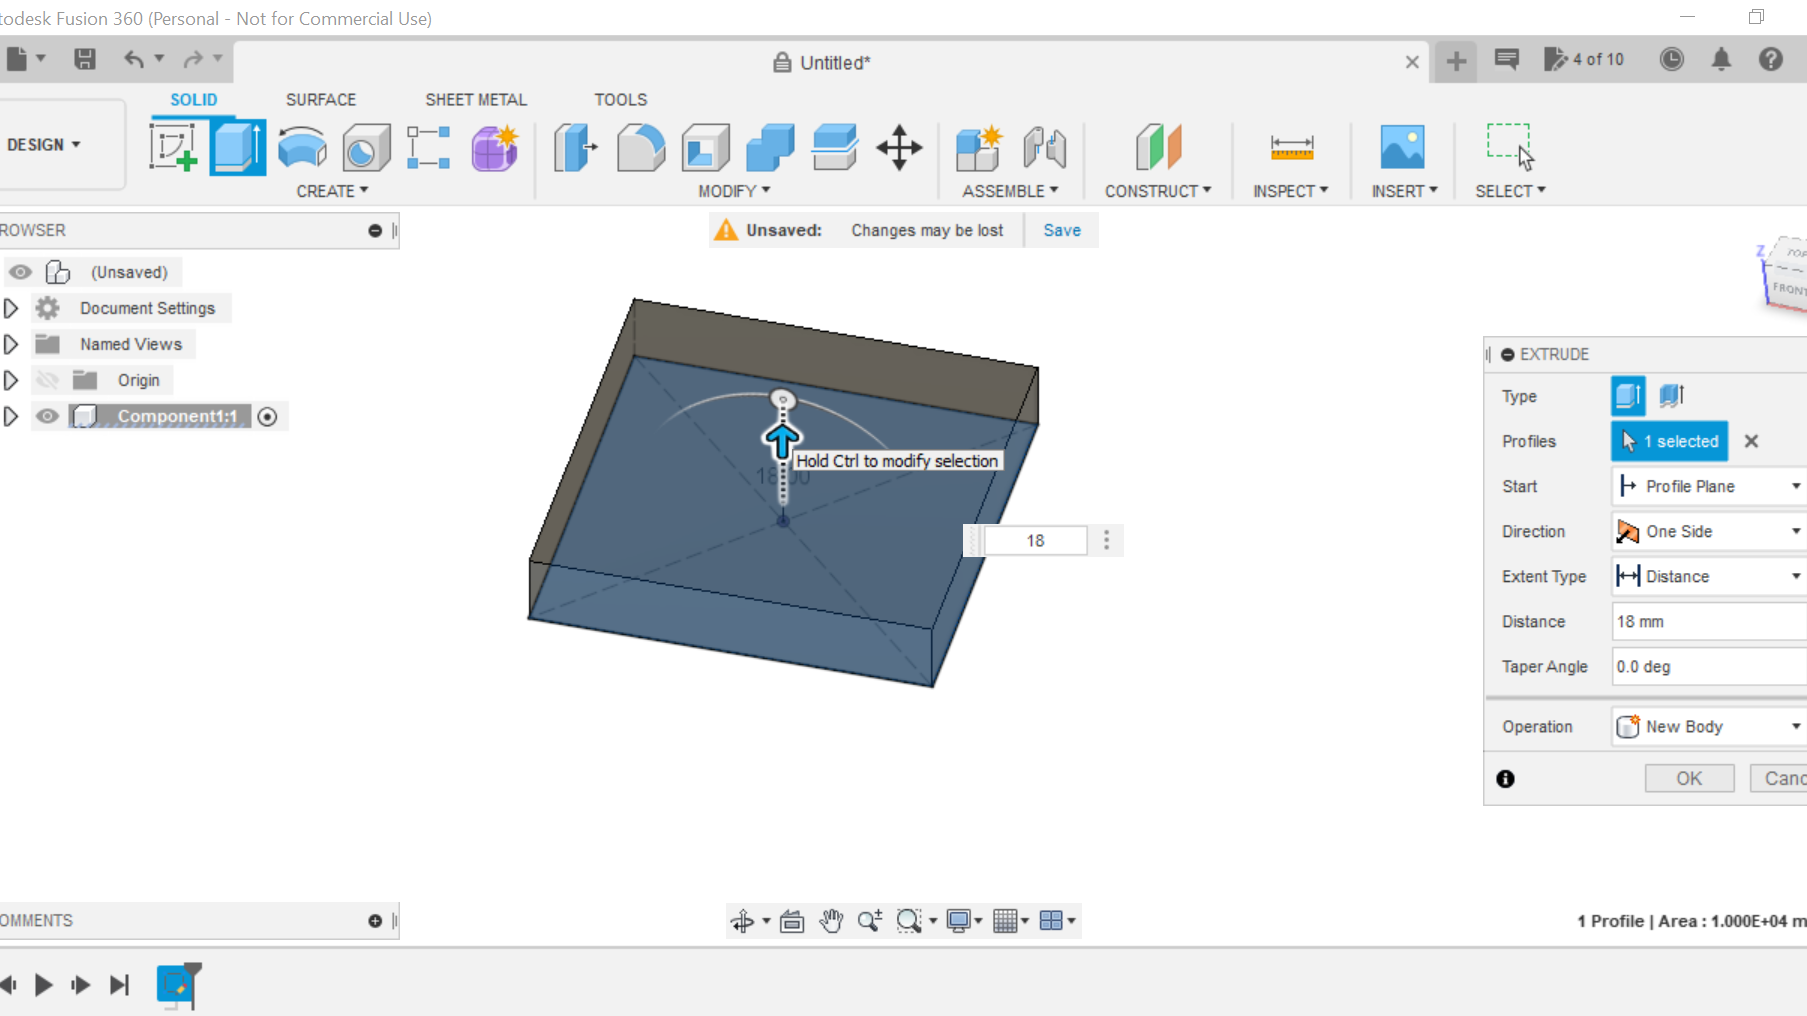Image resolution: width=1807 pixels, height=1016 pixels.
Task: Hide Component1:1 using its eye icon
Action: click(x=47, y=416)
